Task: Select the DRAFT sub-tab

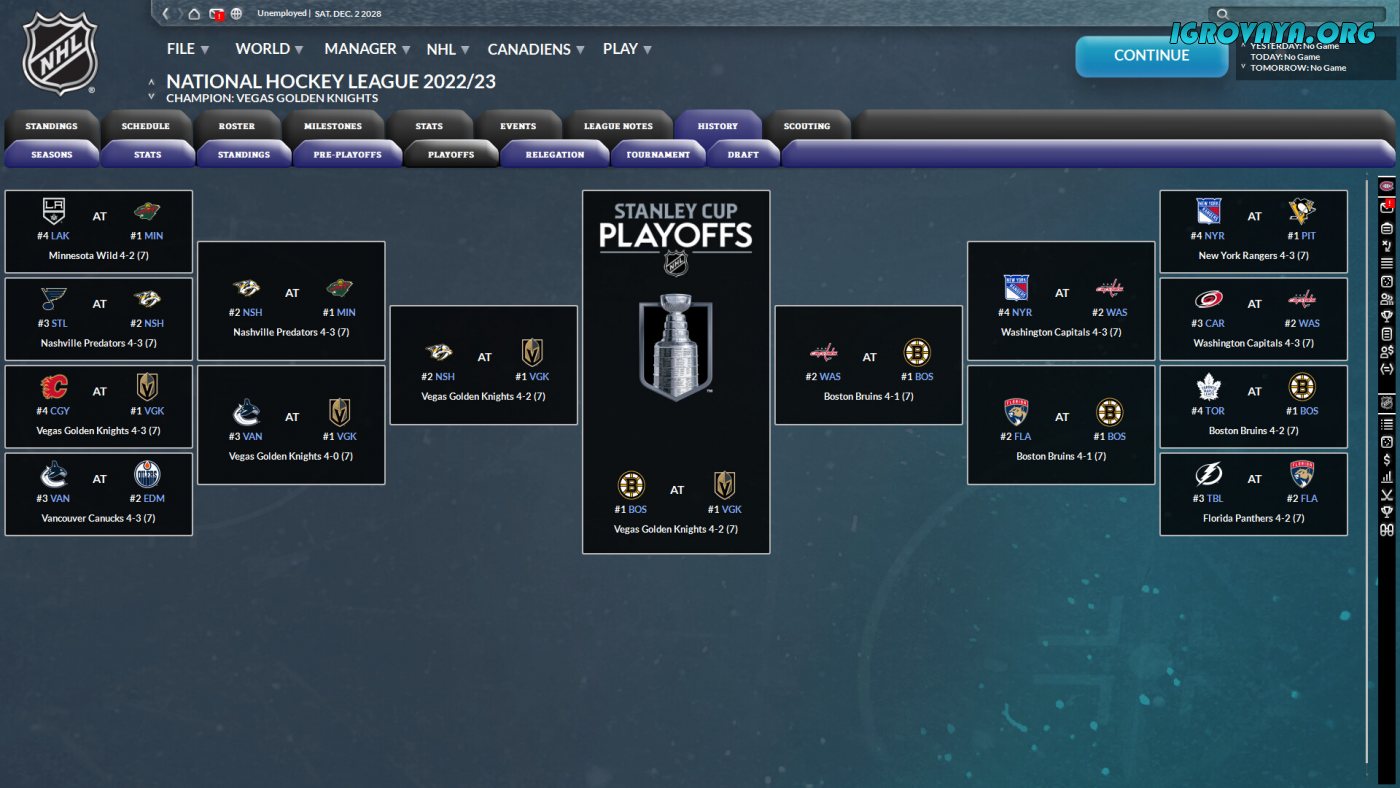Action: click(x=743, y=154)
